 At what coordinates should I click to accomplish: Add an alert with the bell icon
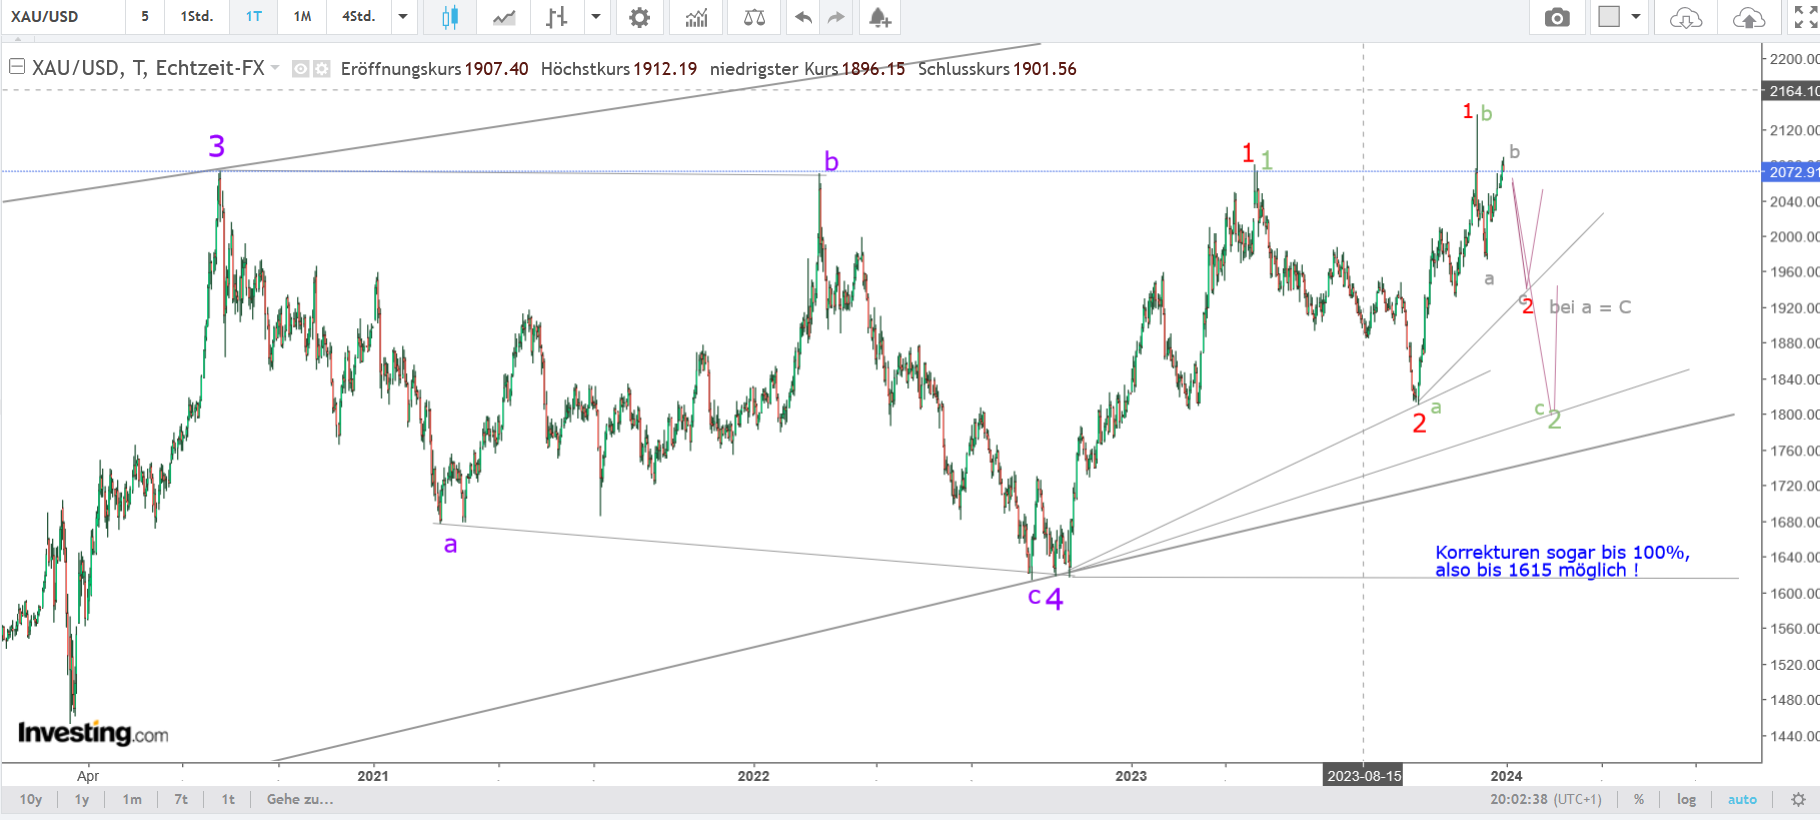click(879, 17)
